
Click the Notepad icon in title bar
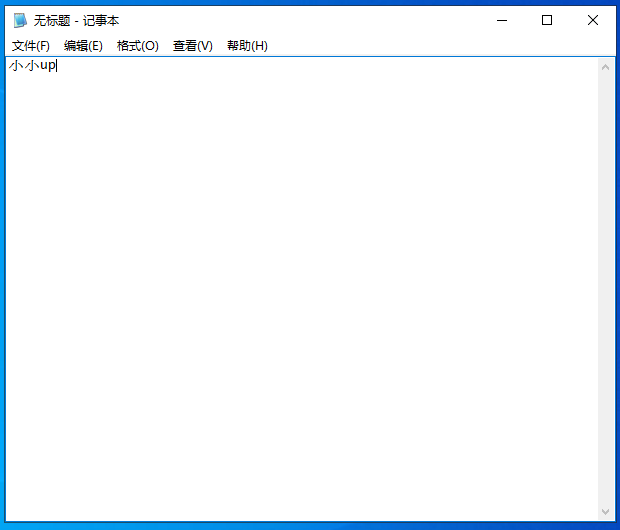point(20,20)
